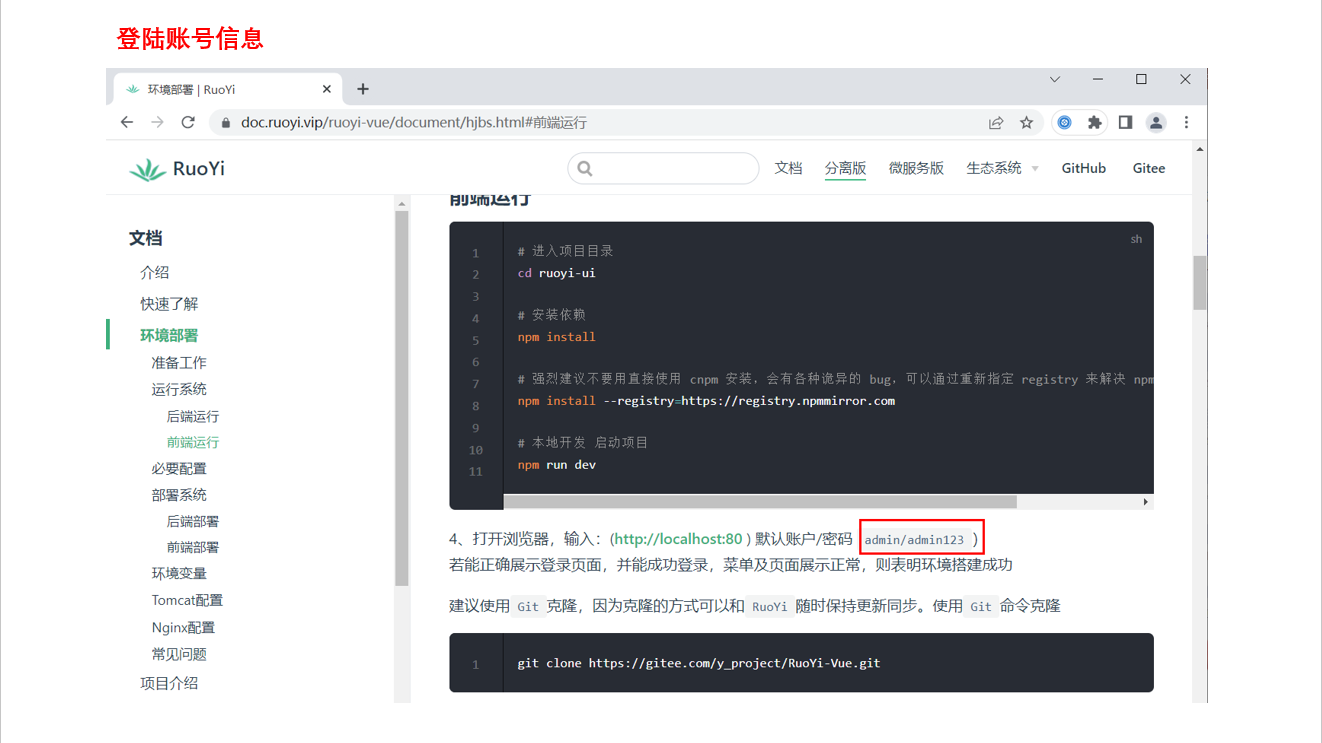Screen dimensions: 1322x743
Task: Go to 必要配置 section
Action: click(x=179, y=468)
